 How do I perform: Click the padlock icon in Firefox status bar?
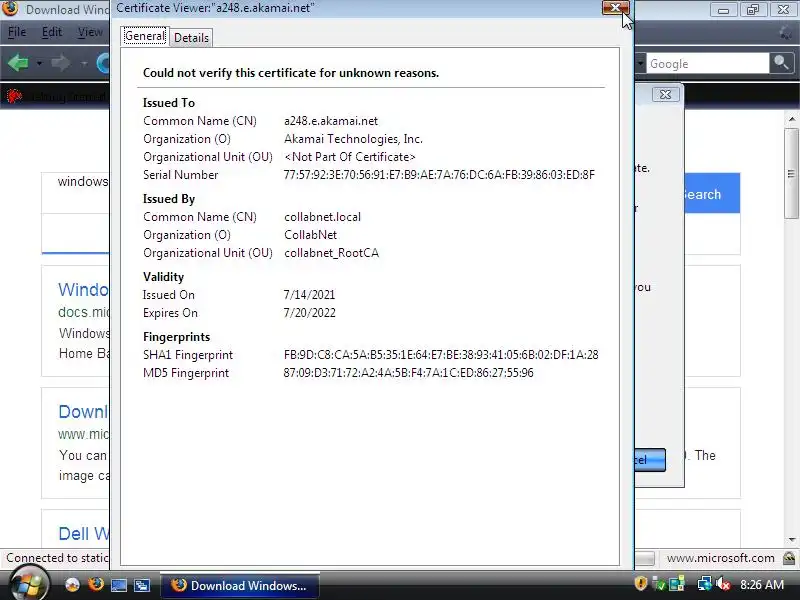pyautogui.click(x=789, y=558)
